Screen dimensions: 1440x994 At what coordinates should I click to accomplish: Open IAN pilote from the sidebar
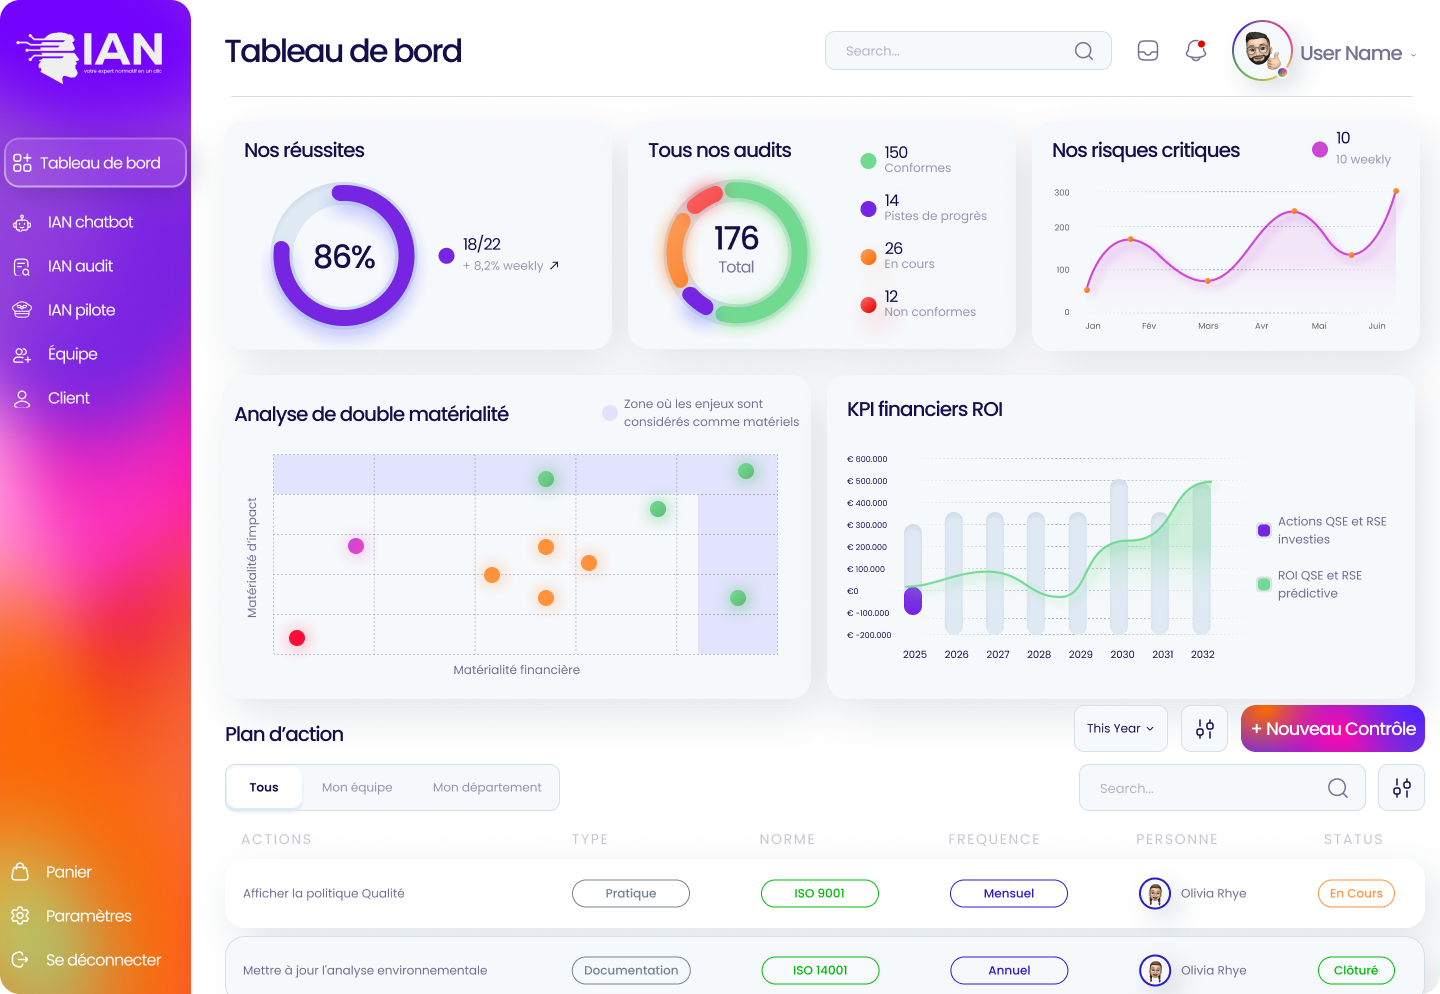(x=81, y=310)
